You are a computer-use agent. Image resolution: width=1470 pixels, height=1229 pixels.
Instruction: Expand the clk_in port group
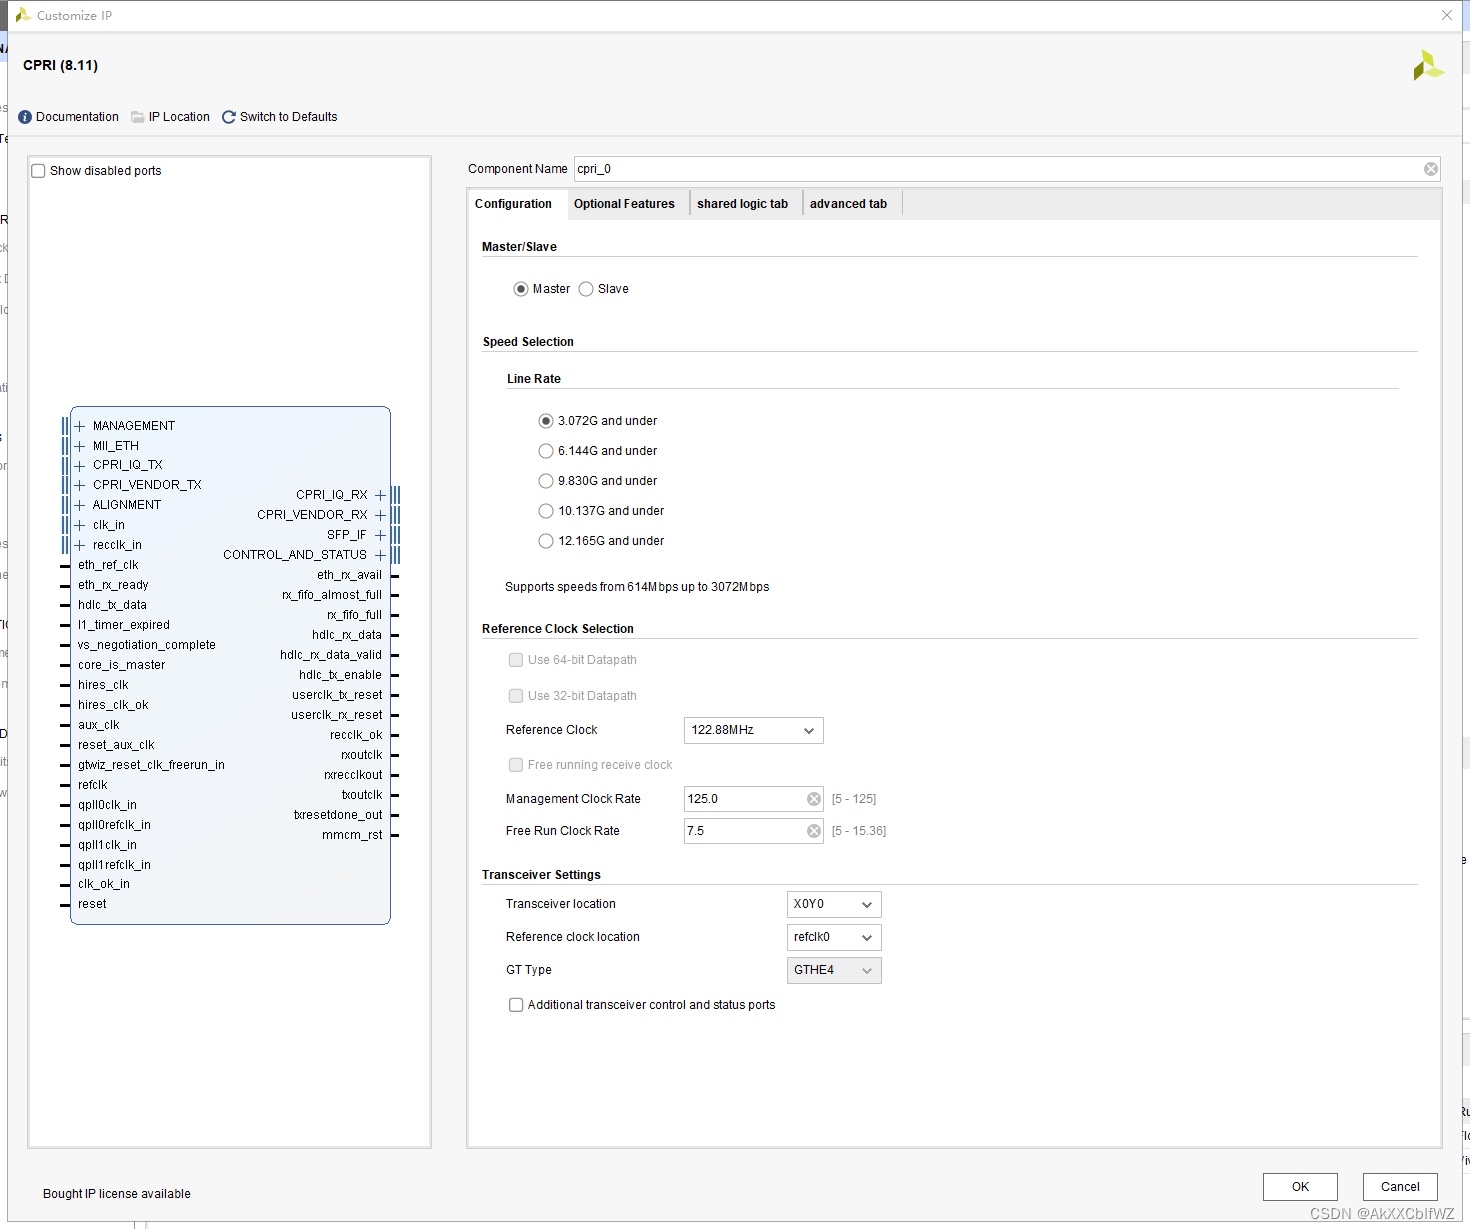(80, 525)
